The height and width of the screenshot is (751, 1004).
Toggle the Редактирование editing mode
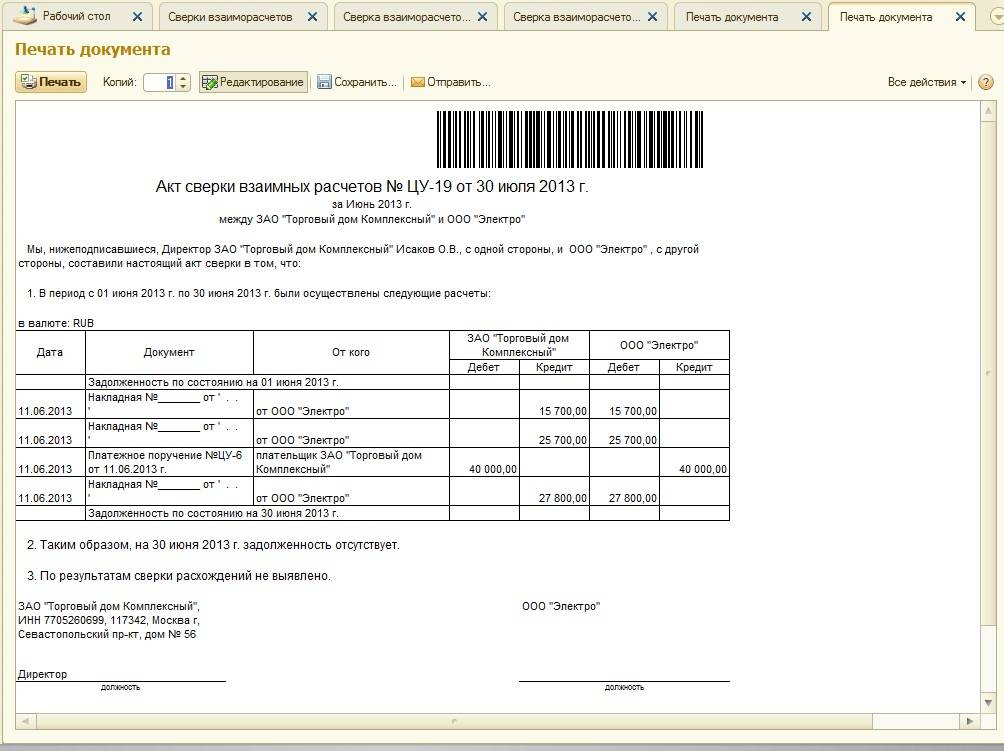[253, 82]
